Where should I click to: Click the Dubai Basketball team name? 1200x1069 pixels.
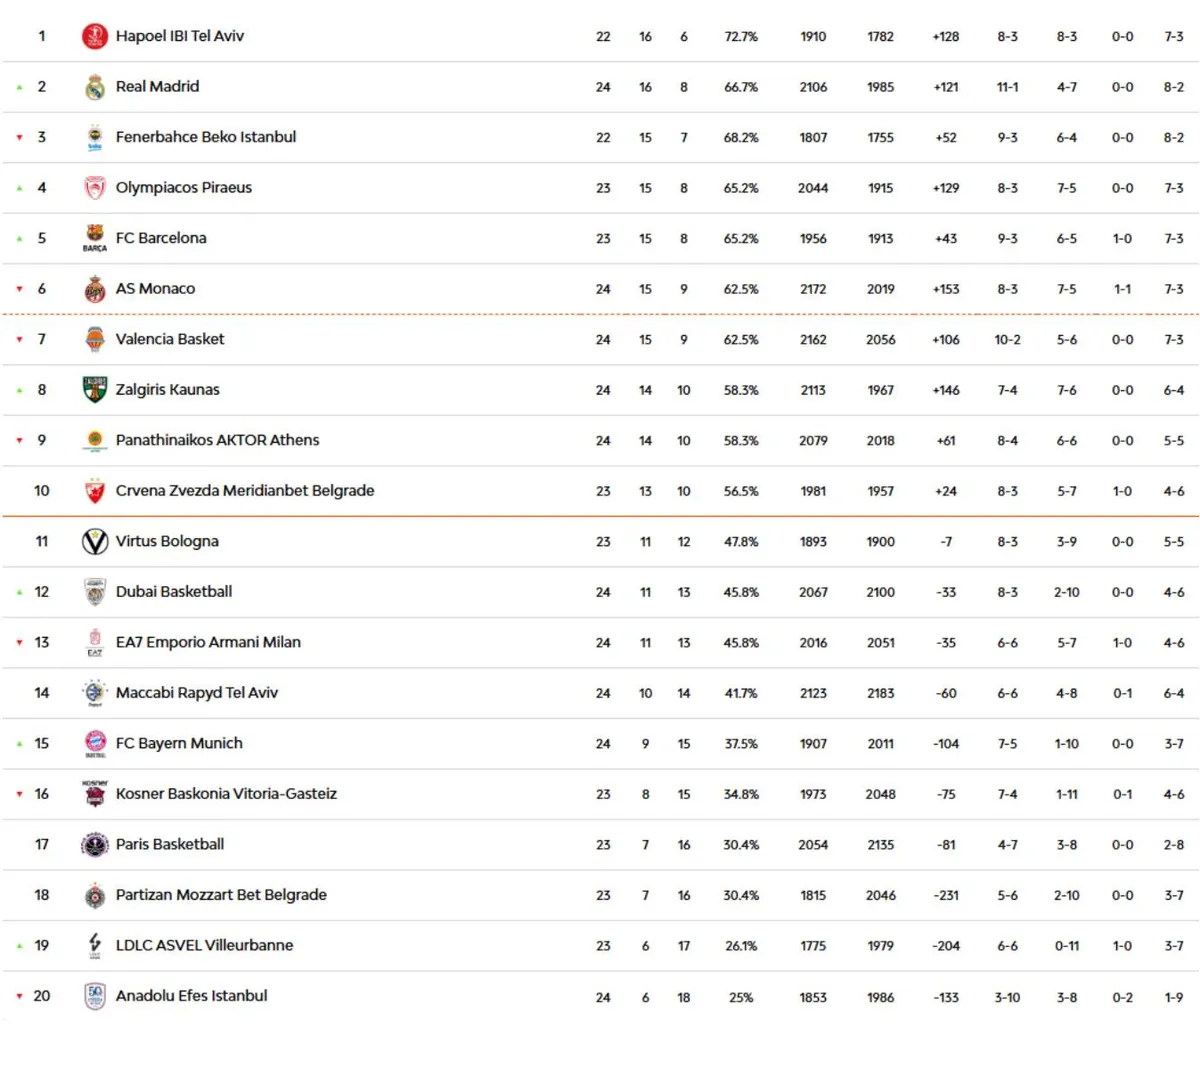[174, 592]
